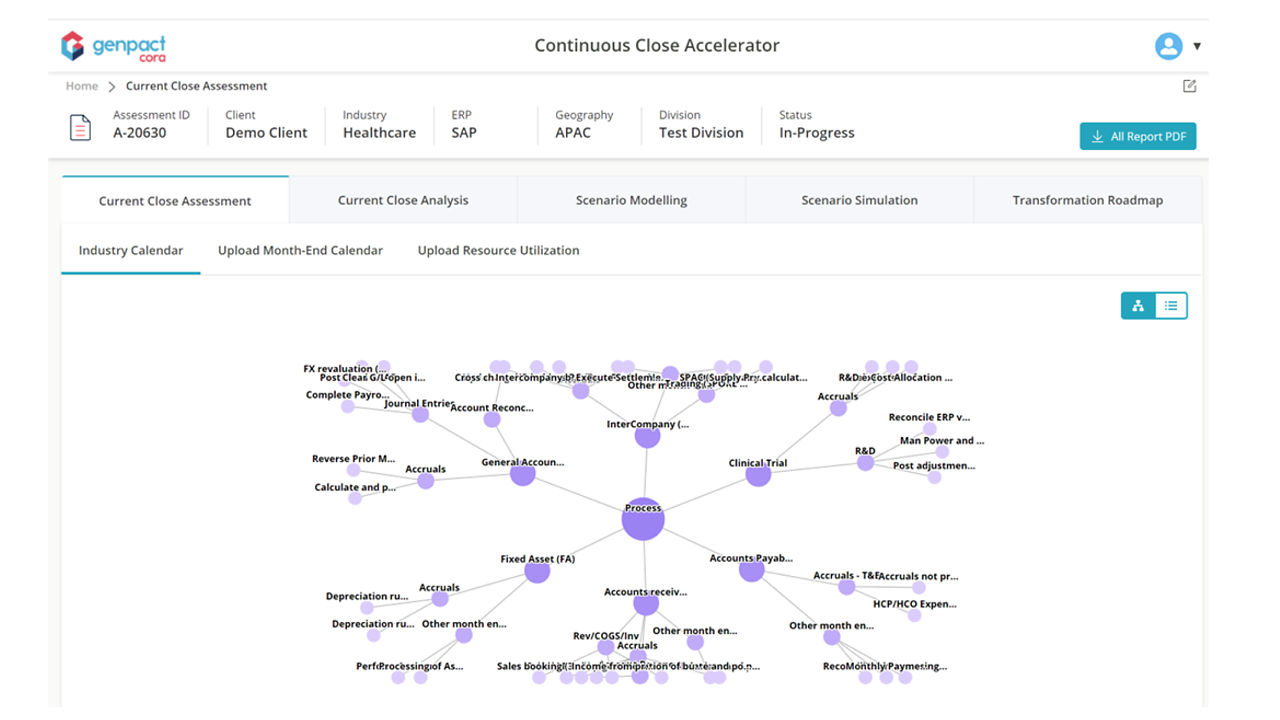Screen dimensions: 1280x720
Task: Click the Accounts Payable node
Action: pyautogui.click(x=751, y=570)
